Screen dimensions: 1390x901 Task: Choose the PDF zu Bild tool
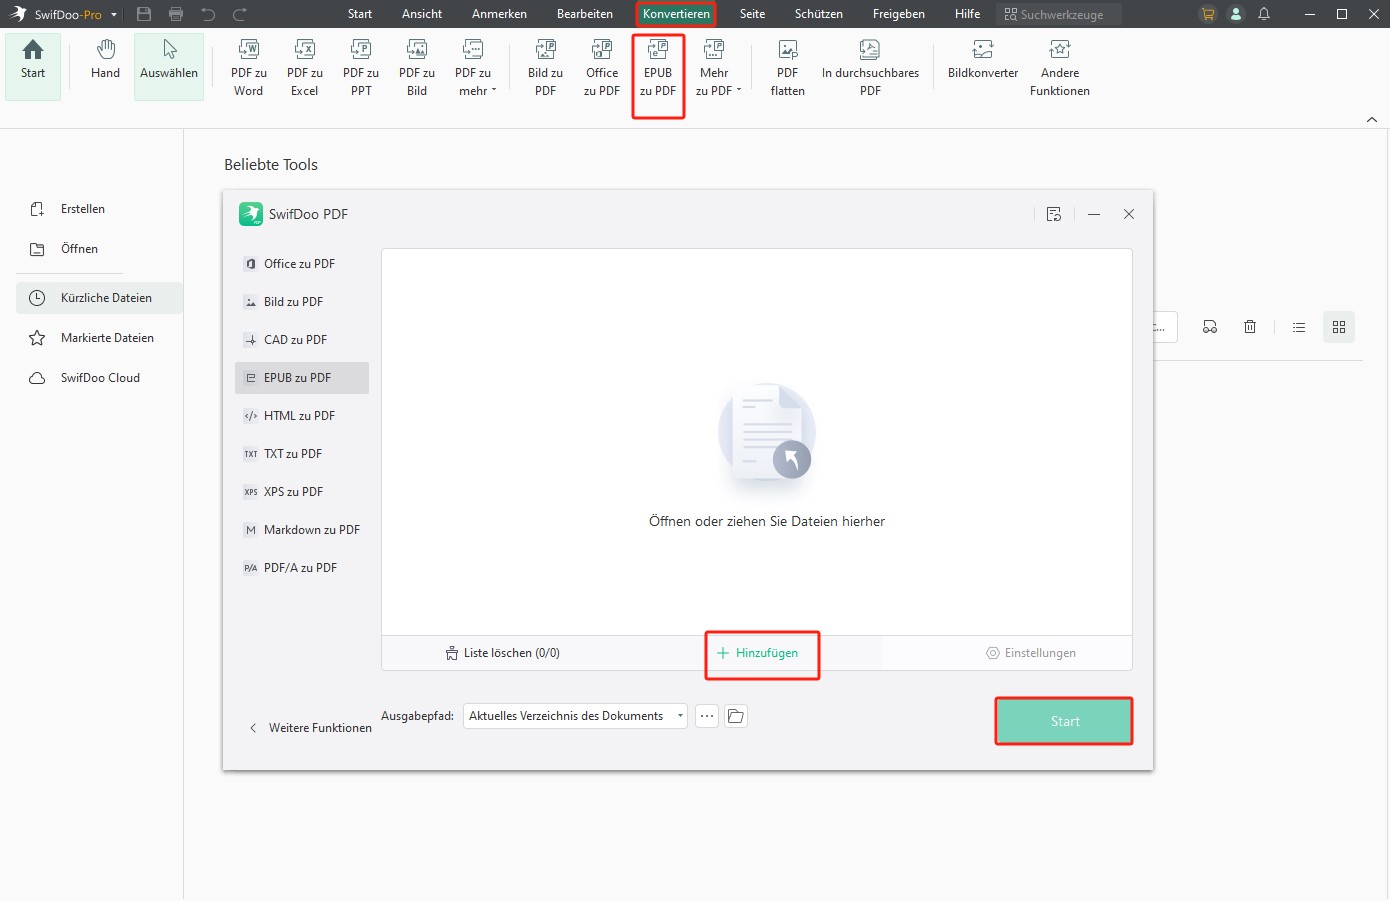(x=417, y=68)
